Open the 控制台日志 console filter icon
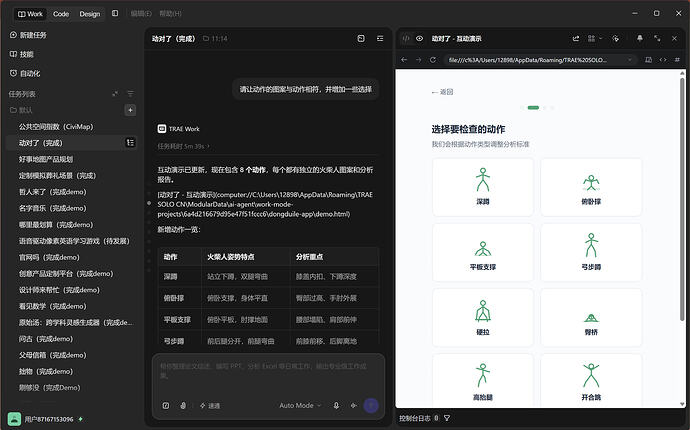Viewport: 690px width, 430px height. point(447,418)
